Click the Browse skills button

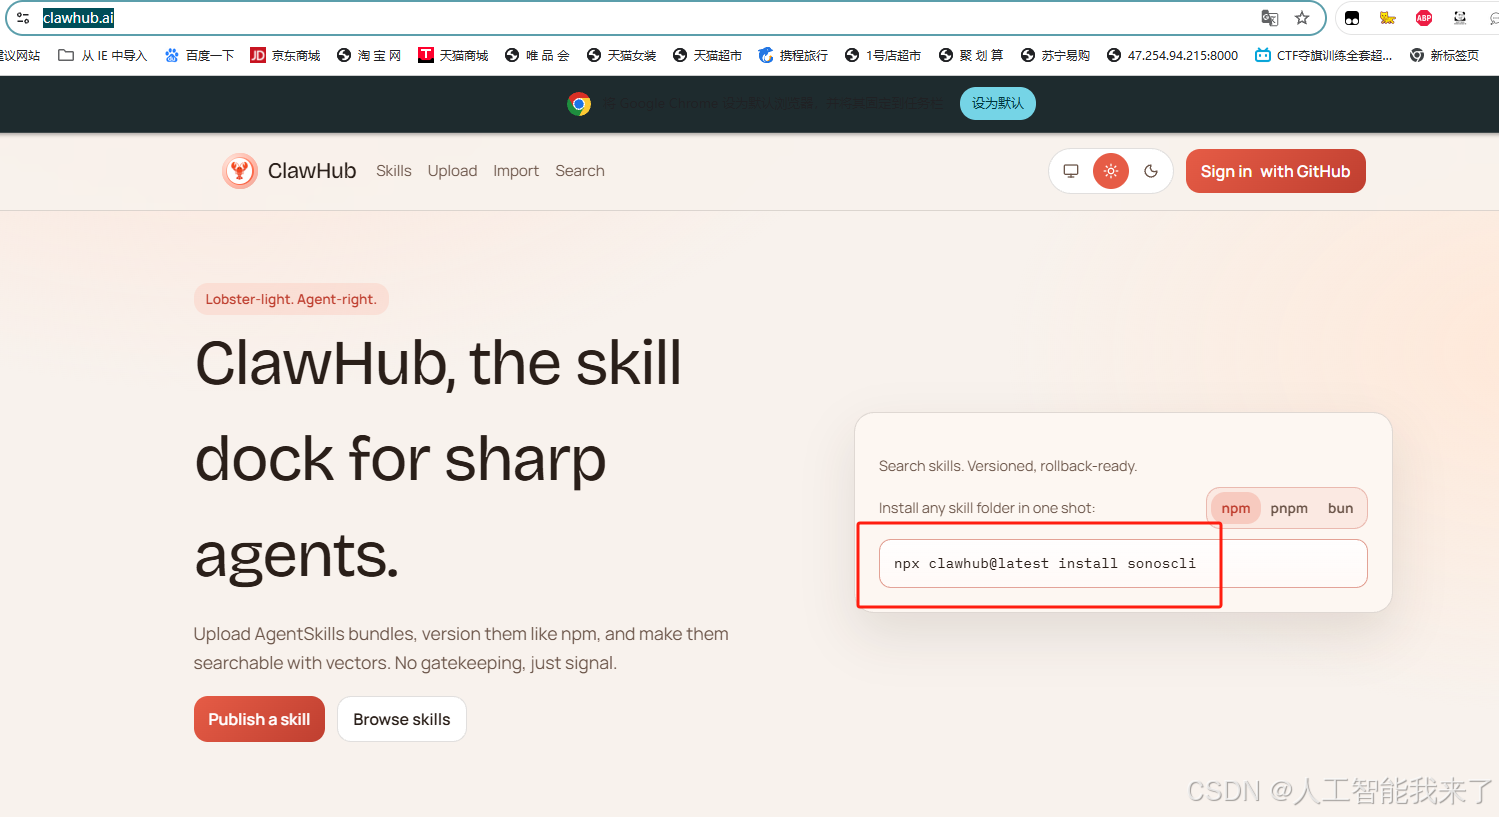click(x=402, y=719)
